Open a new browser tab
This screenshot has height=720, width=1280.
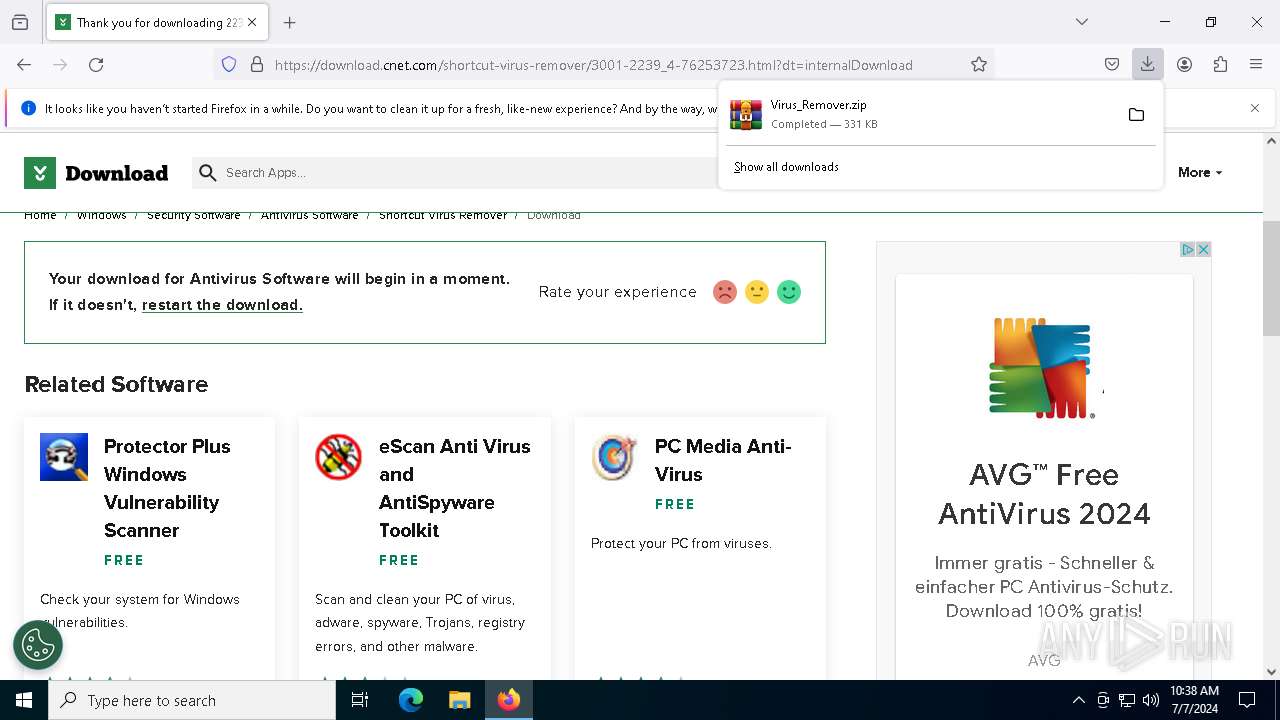(x=290, y=22)
